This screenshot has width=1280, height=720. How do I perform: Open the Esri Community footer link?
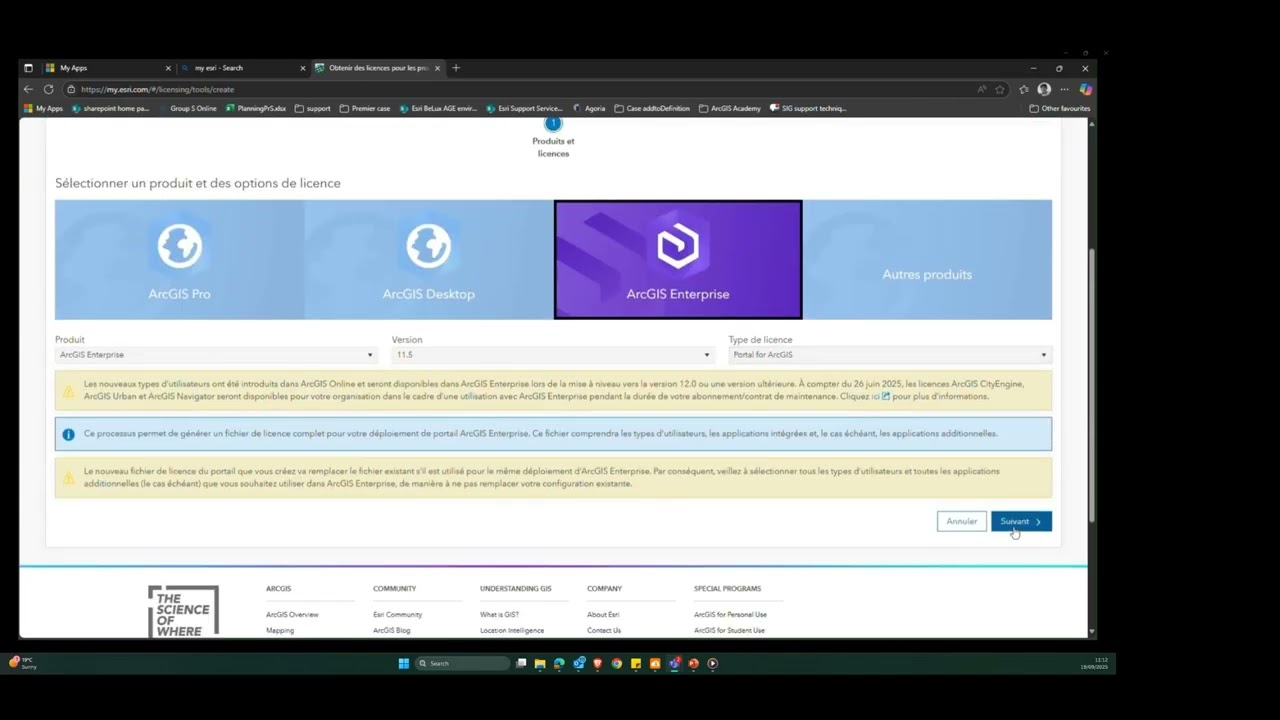pyautogui.click(x=398, y=615)
